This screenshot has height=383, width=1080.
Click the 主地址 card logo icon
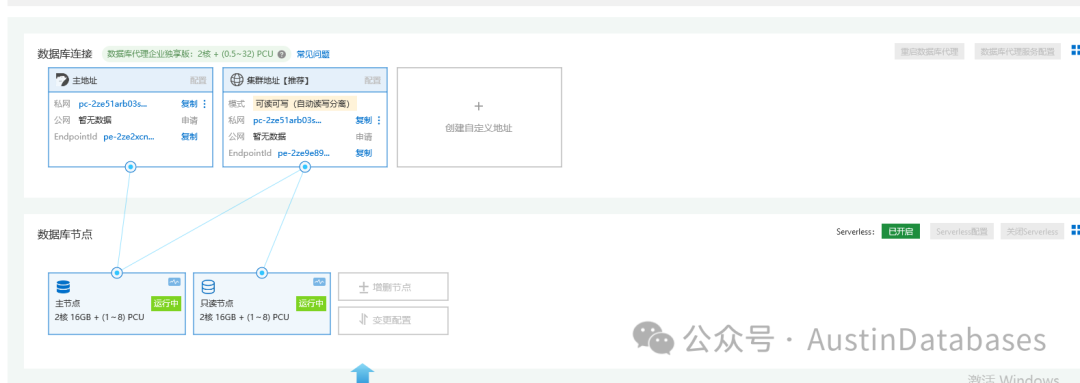(x=62, y=80)
